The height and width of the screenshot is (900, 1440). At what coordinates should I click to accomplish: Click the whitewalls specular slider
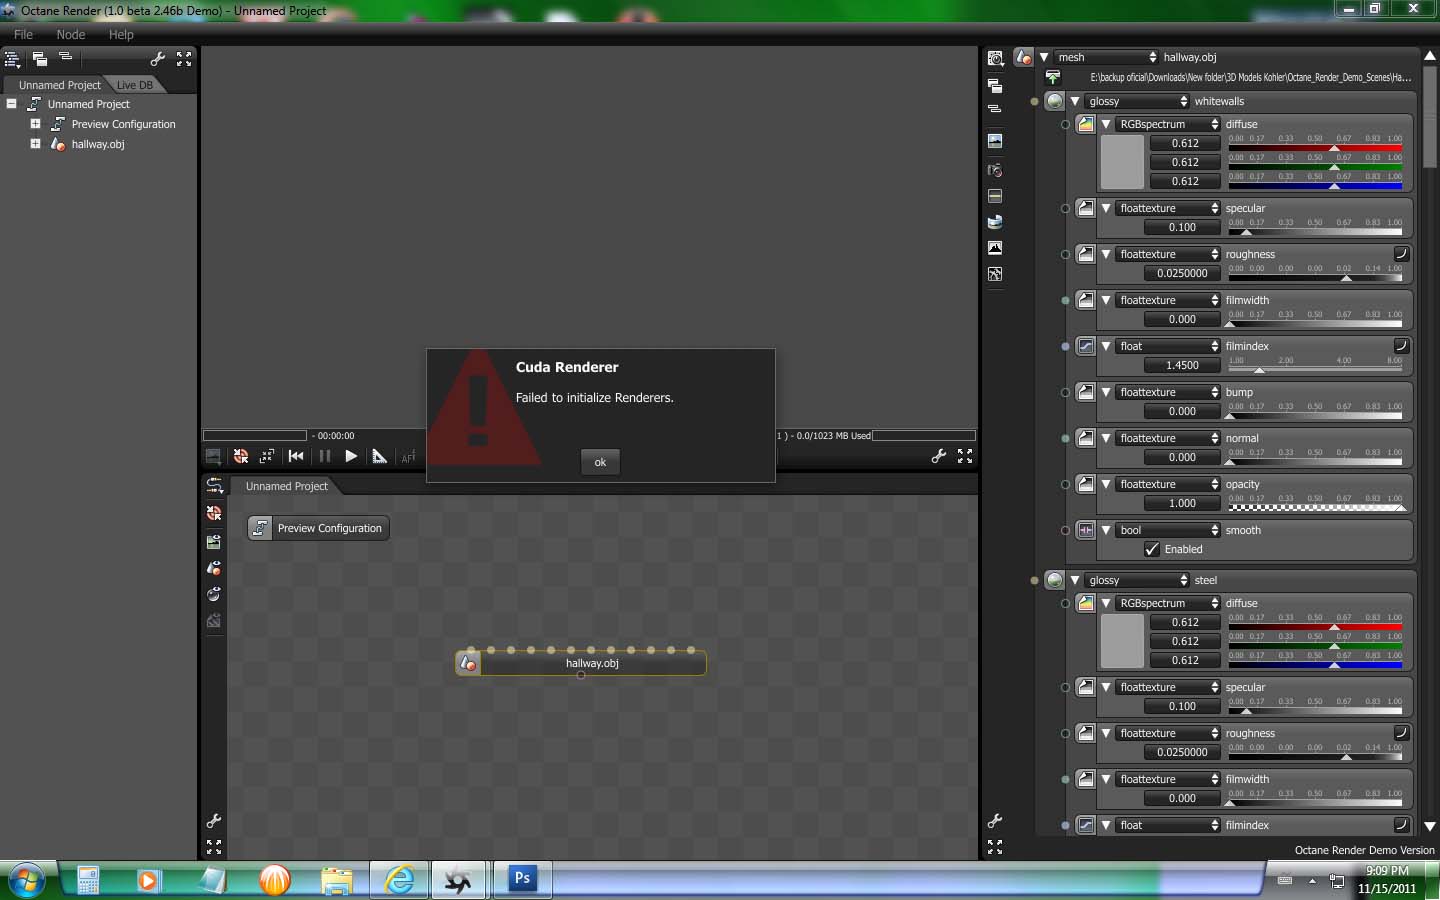click(1315, 231)
